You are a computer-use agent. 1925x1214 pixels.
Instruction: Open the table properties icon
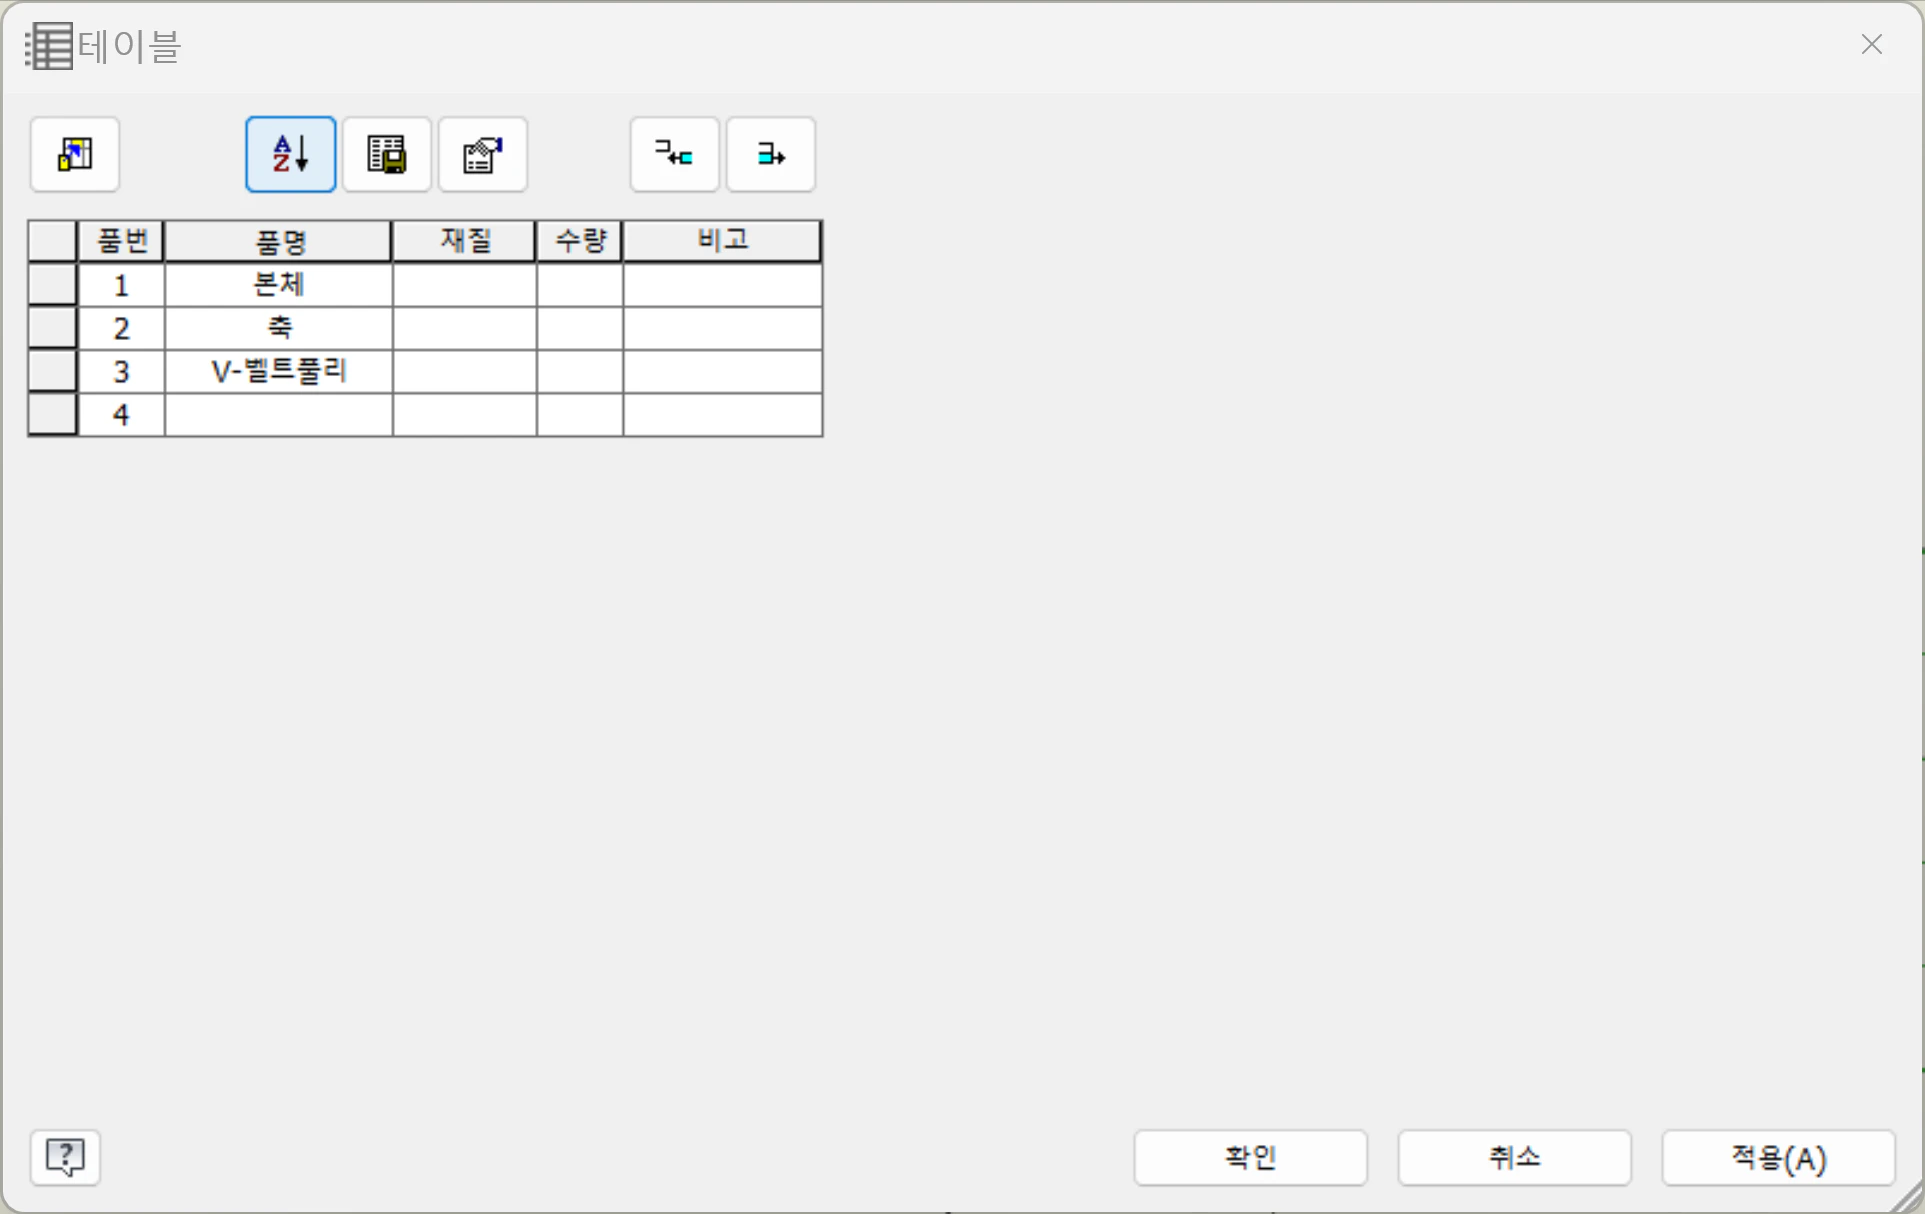482,155
